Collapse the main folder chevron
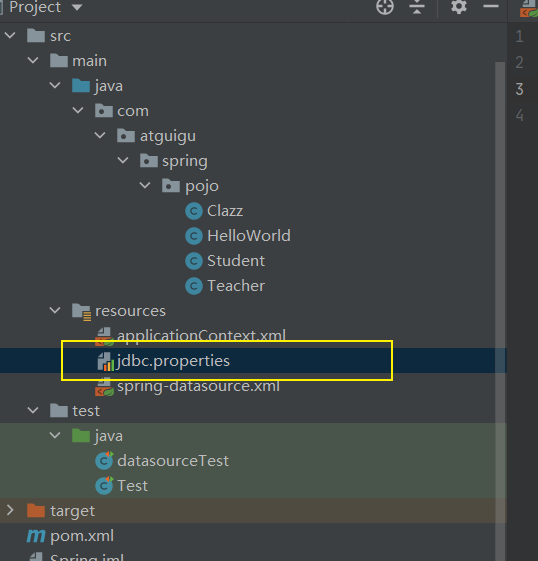Viewport: 538px width, 561px height. point(33,60)
